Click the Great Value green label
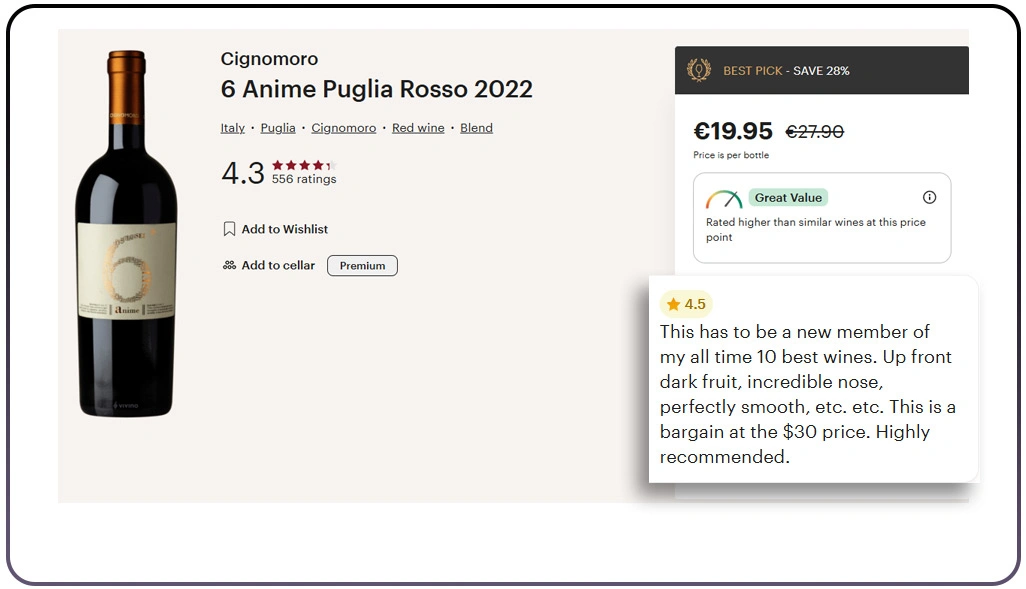 [788, 198]
